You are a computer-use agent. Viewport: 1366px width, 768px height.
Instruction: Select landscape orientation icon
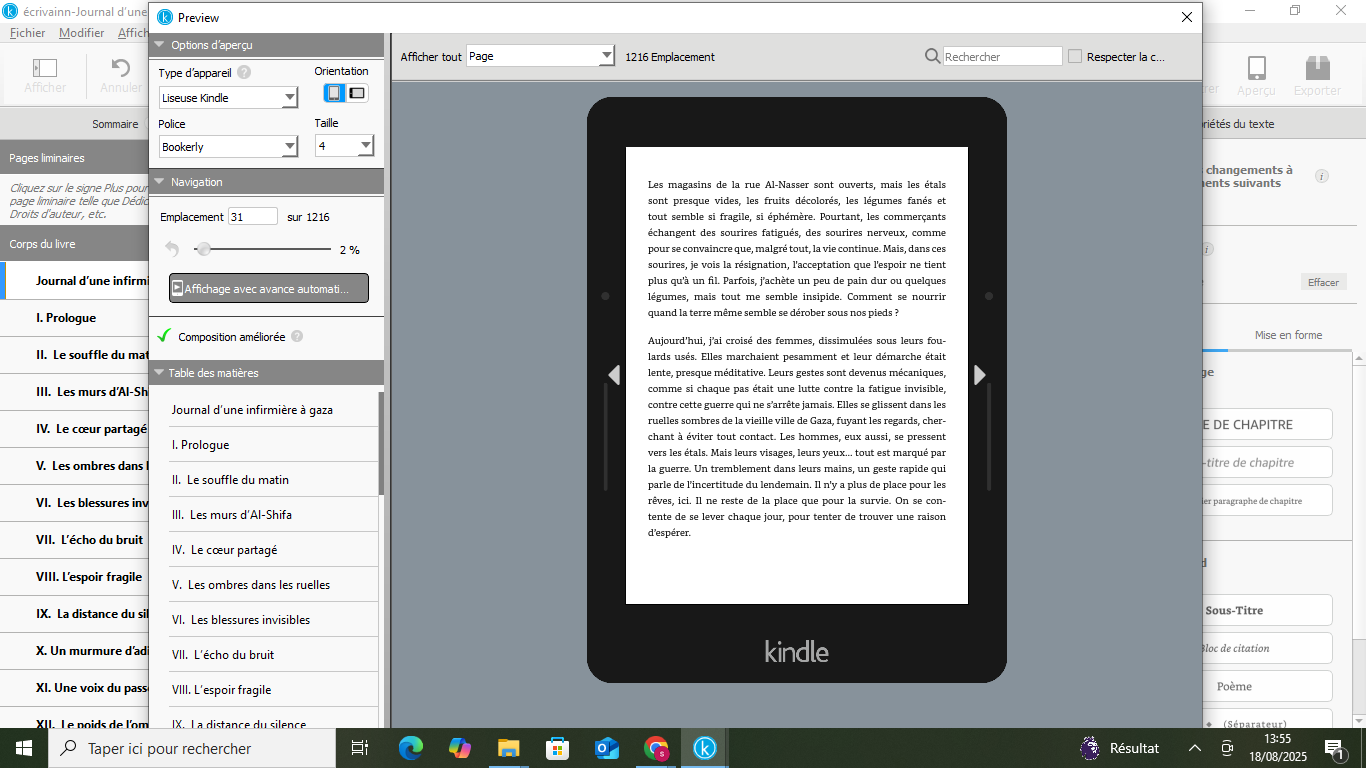[357, 93]
